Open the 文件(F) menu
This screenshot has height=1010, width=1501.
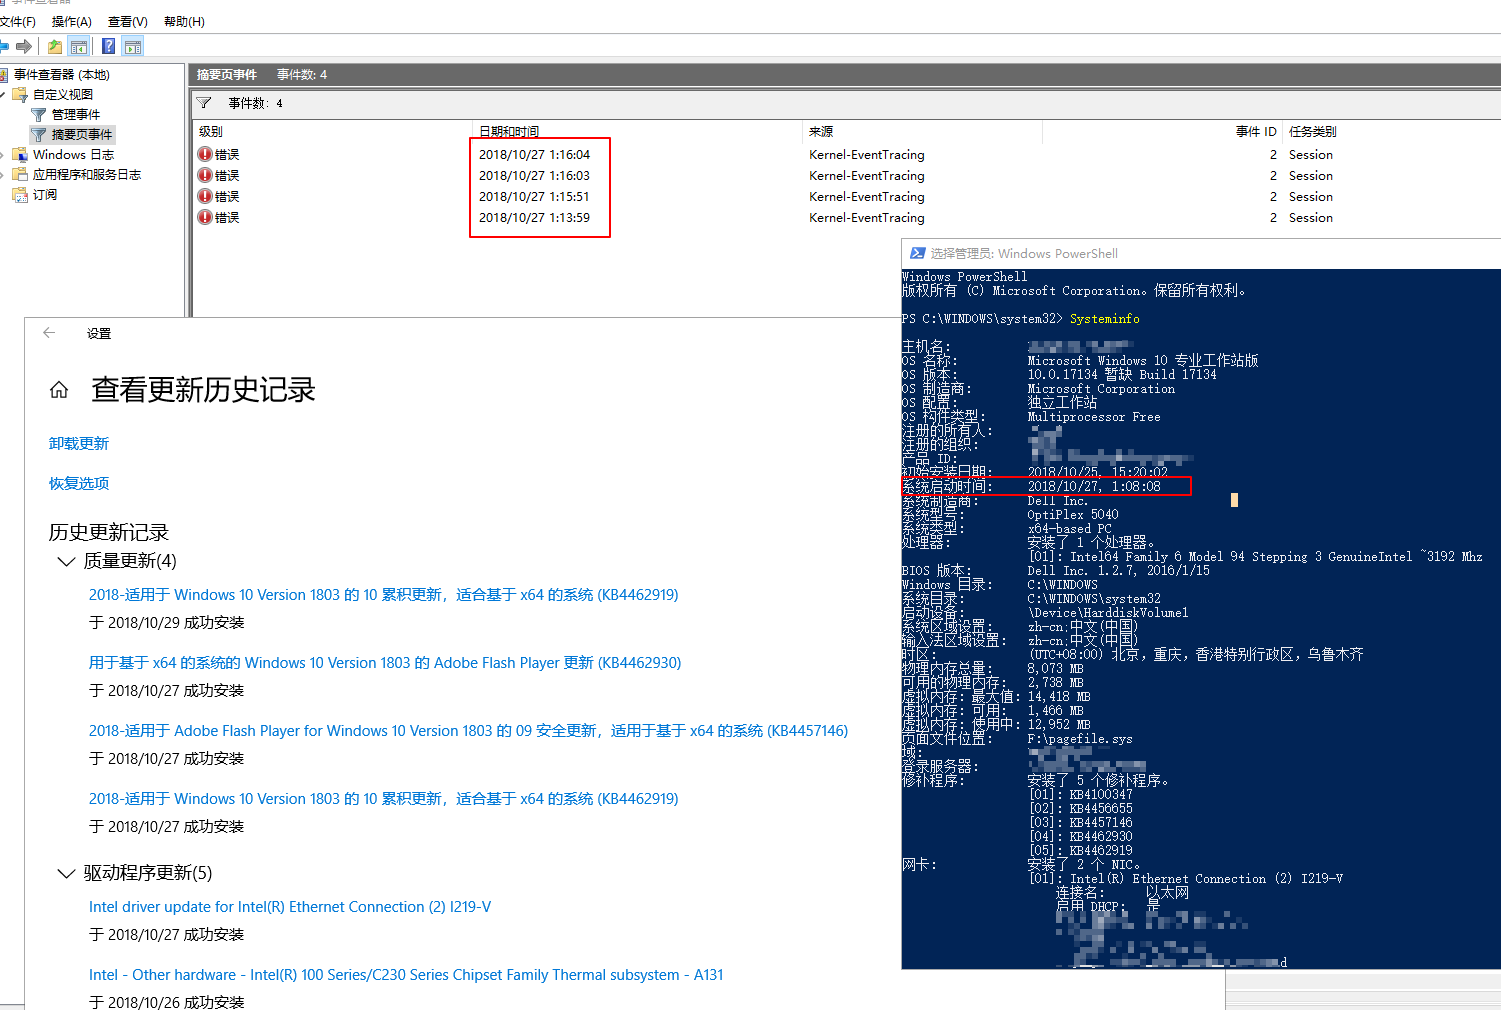[18, 21]
